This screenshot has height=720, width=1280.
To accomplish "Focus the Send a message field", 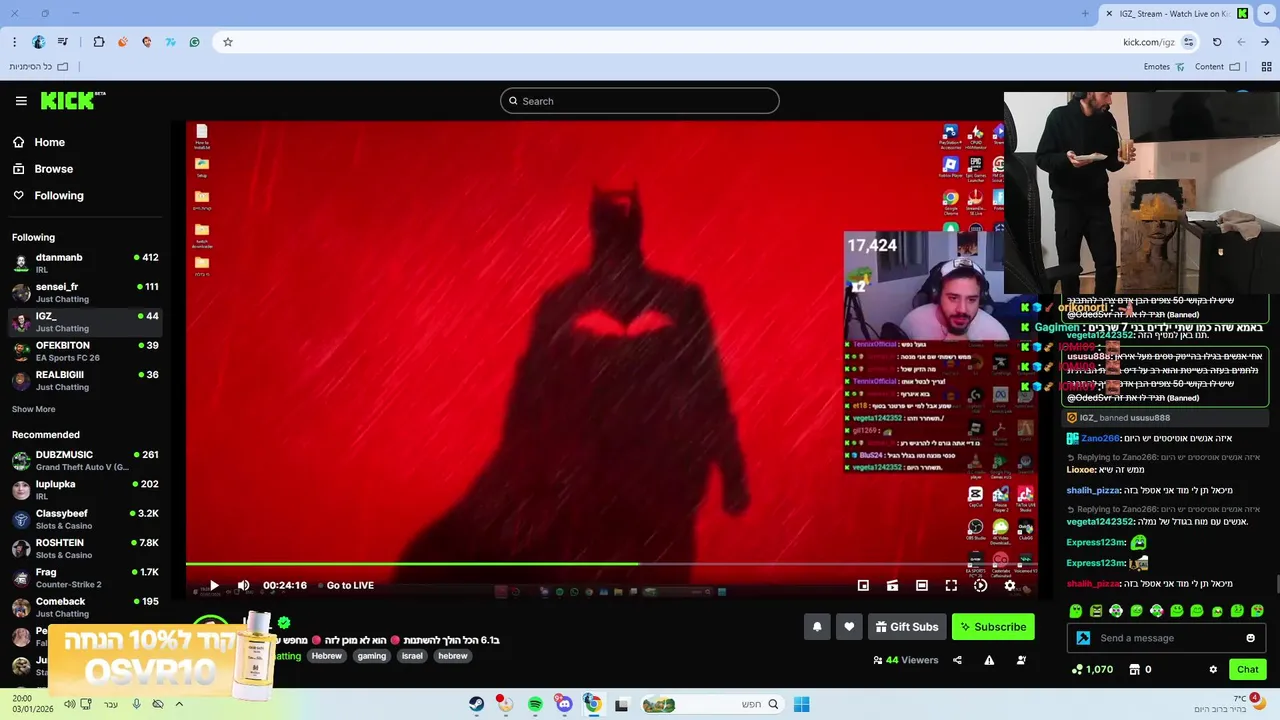I will click(x=1165, y=638).
